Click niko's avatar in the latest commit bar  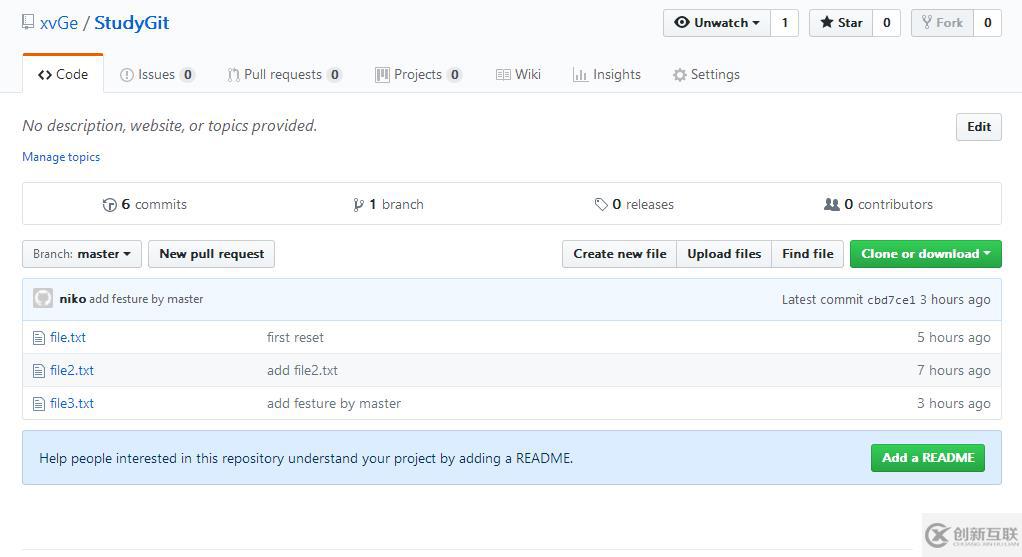(43, 298)
